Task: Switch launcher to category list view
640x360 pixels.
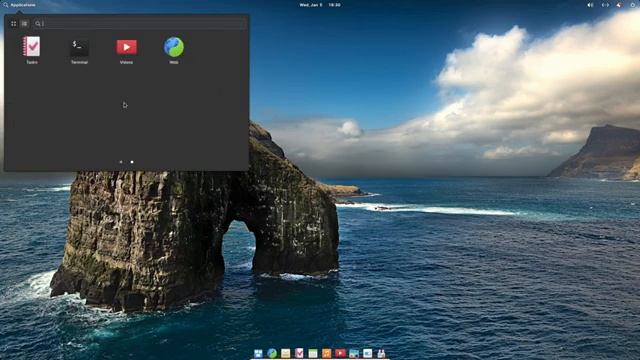Action: [24, 24]
